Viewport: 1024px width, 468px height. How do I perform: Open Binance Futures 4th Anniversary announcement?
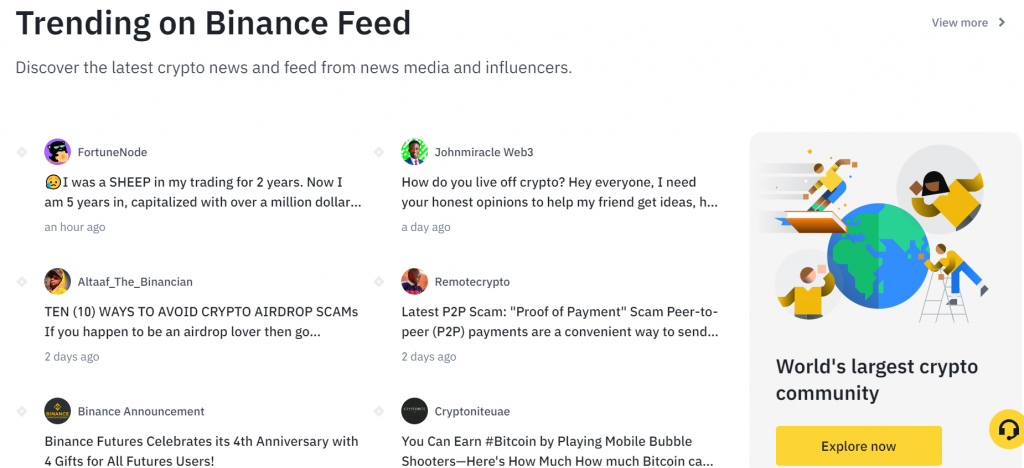[x=201, y=451]
